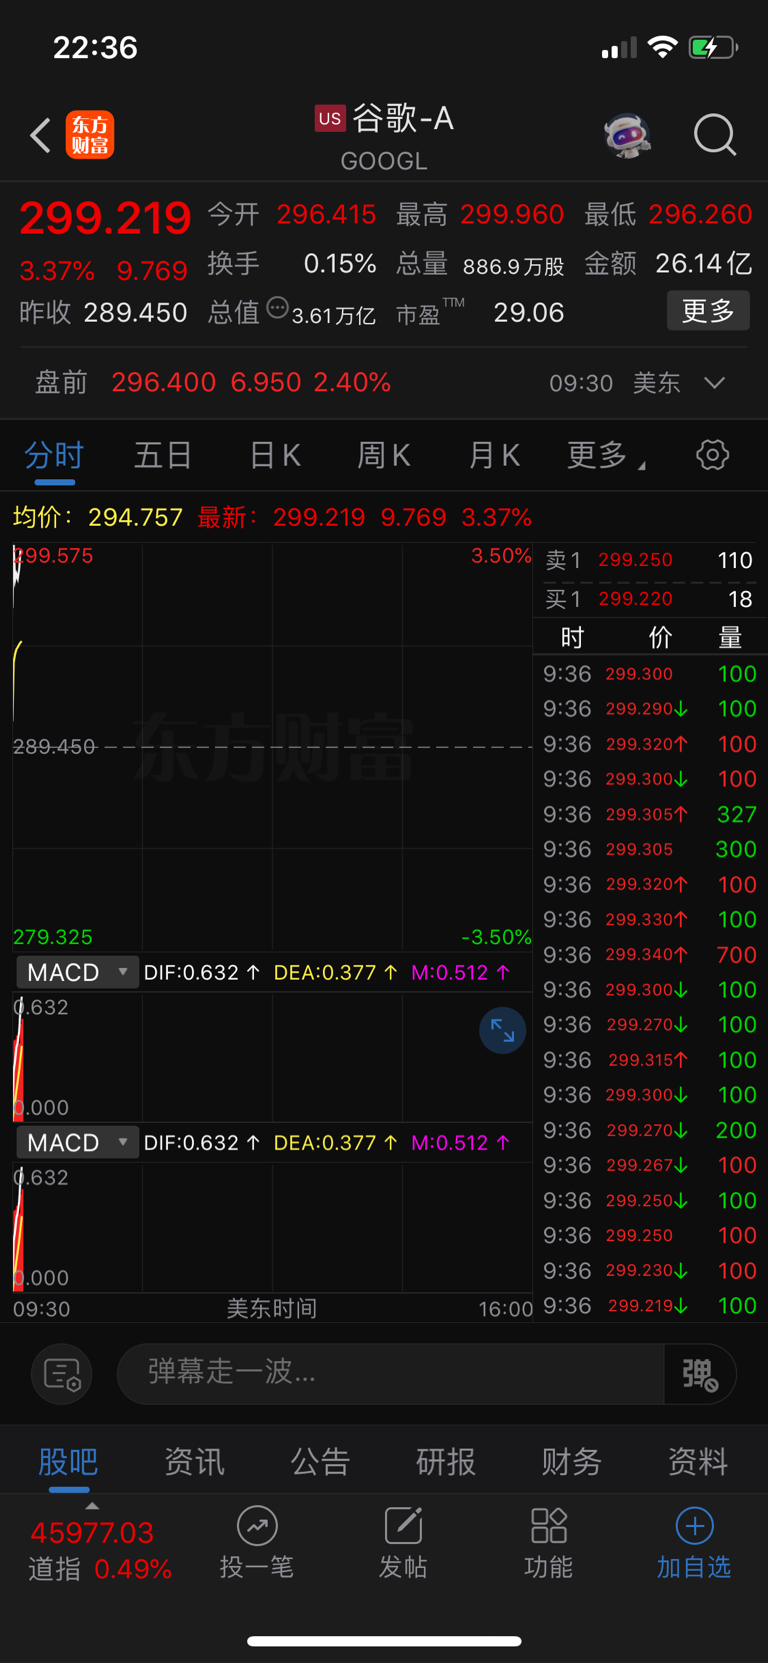The width and height of the screenshot is (768, 1663).
Task: Tap the US market flag badge
Action: (330, 118)
